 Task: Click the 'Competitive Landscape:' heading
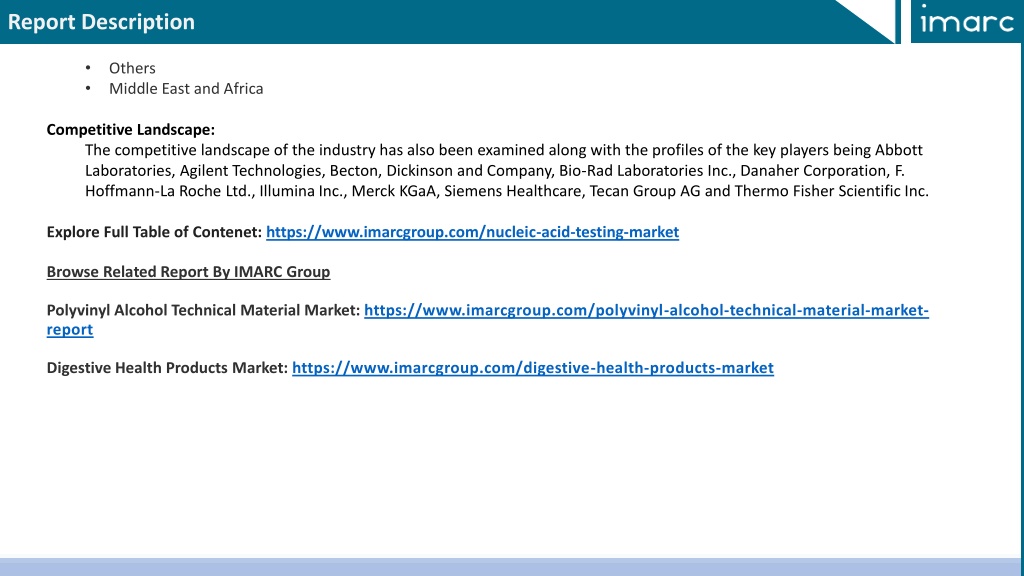[x=131, y=129]
